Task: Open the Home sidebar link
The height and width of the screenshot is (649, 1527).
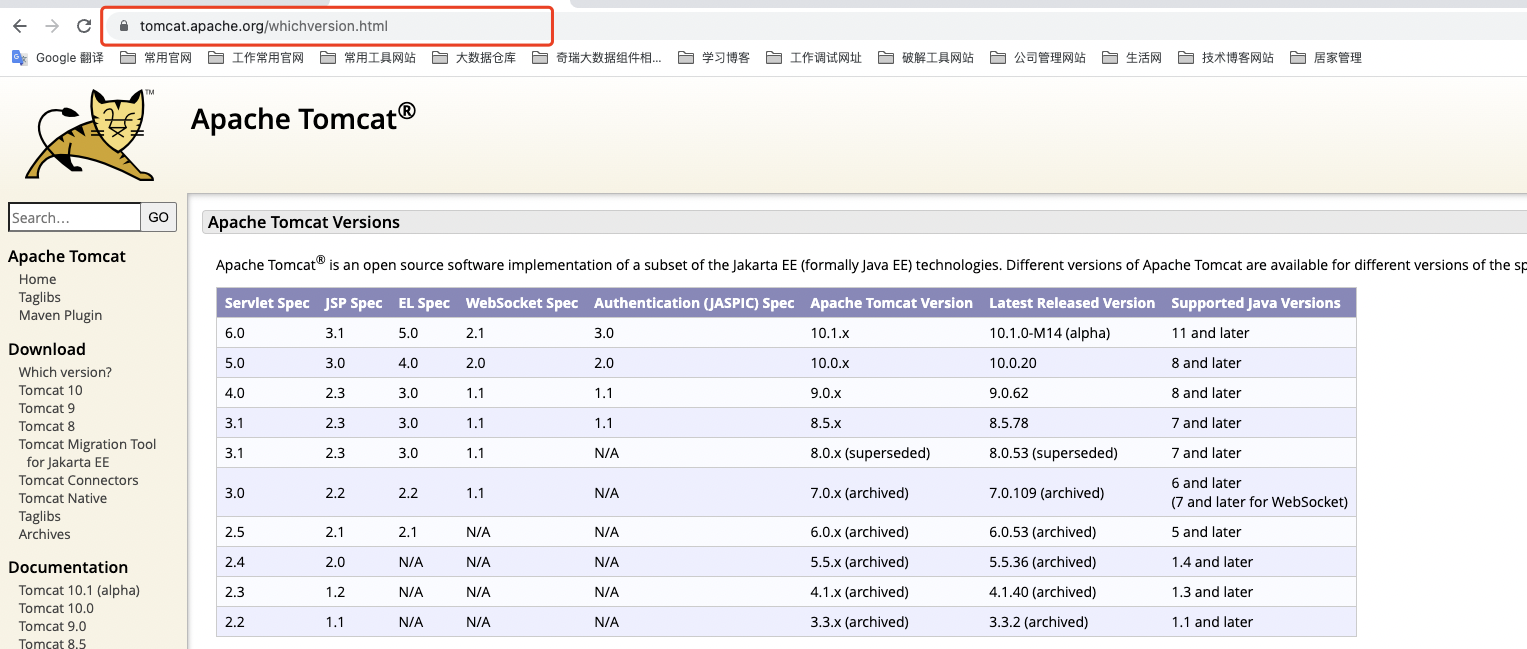Action: (37, 279)
